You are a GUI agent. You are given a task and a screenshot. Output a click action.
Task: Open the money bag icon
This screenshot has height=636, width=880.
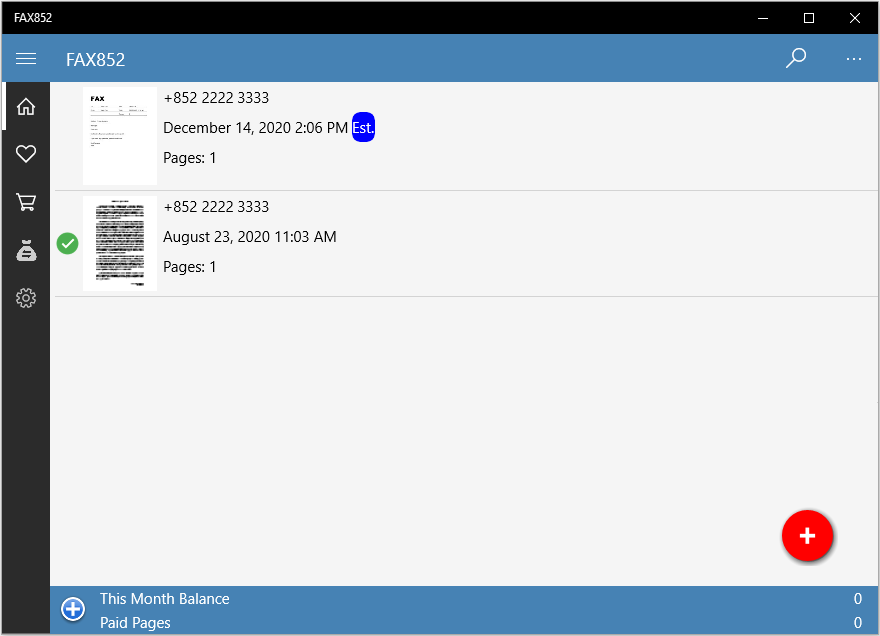tap(26, 250)
